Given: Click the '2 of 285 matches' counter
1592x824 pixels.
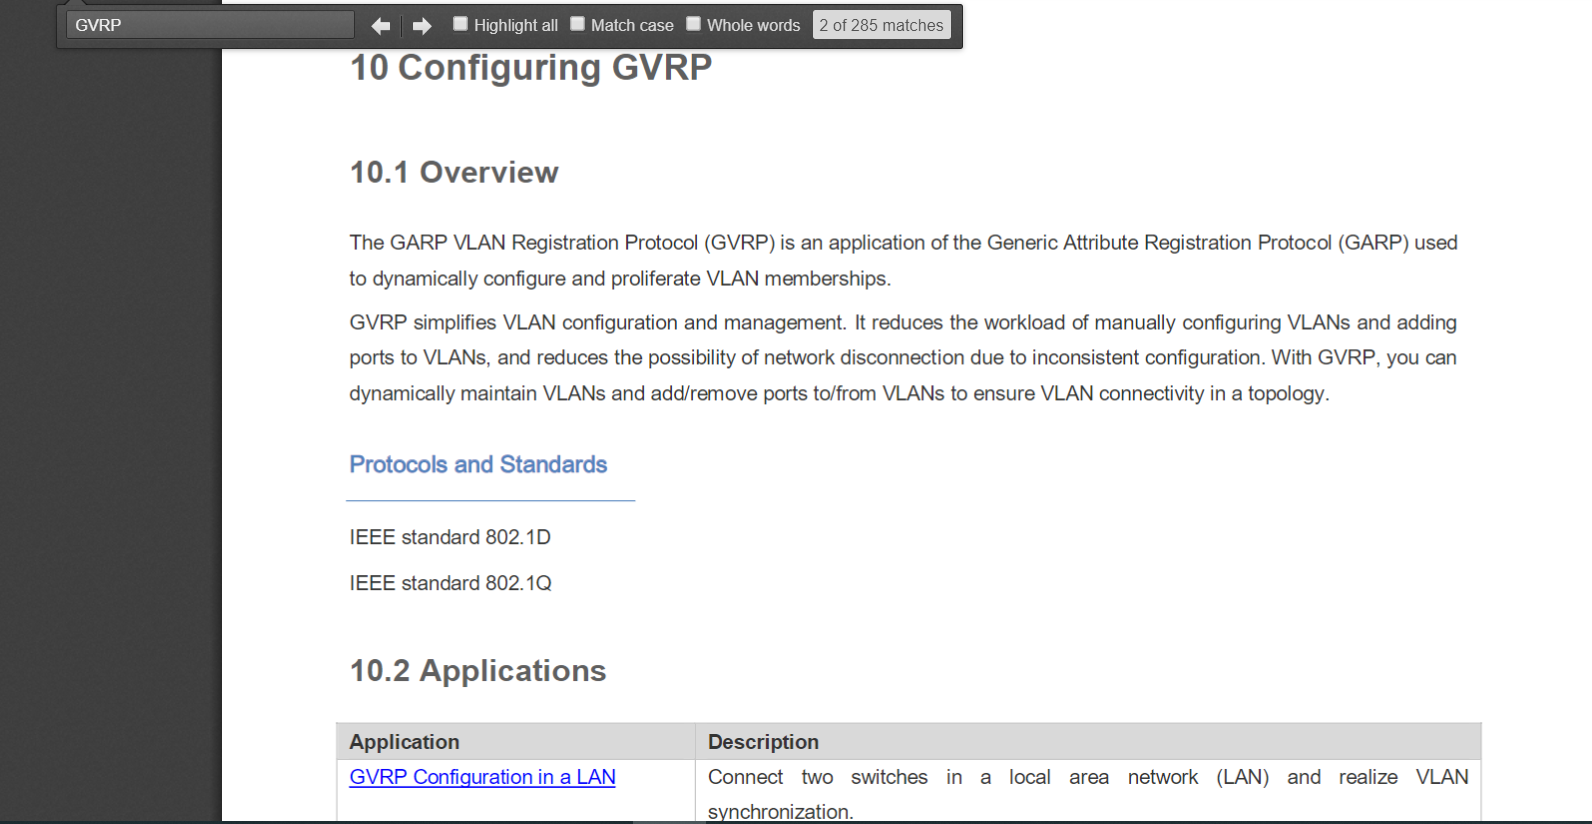Looking at the screenshot, I should click(x=881, y=25).
